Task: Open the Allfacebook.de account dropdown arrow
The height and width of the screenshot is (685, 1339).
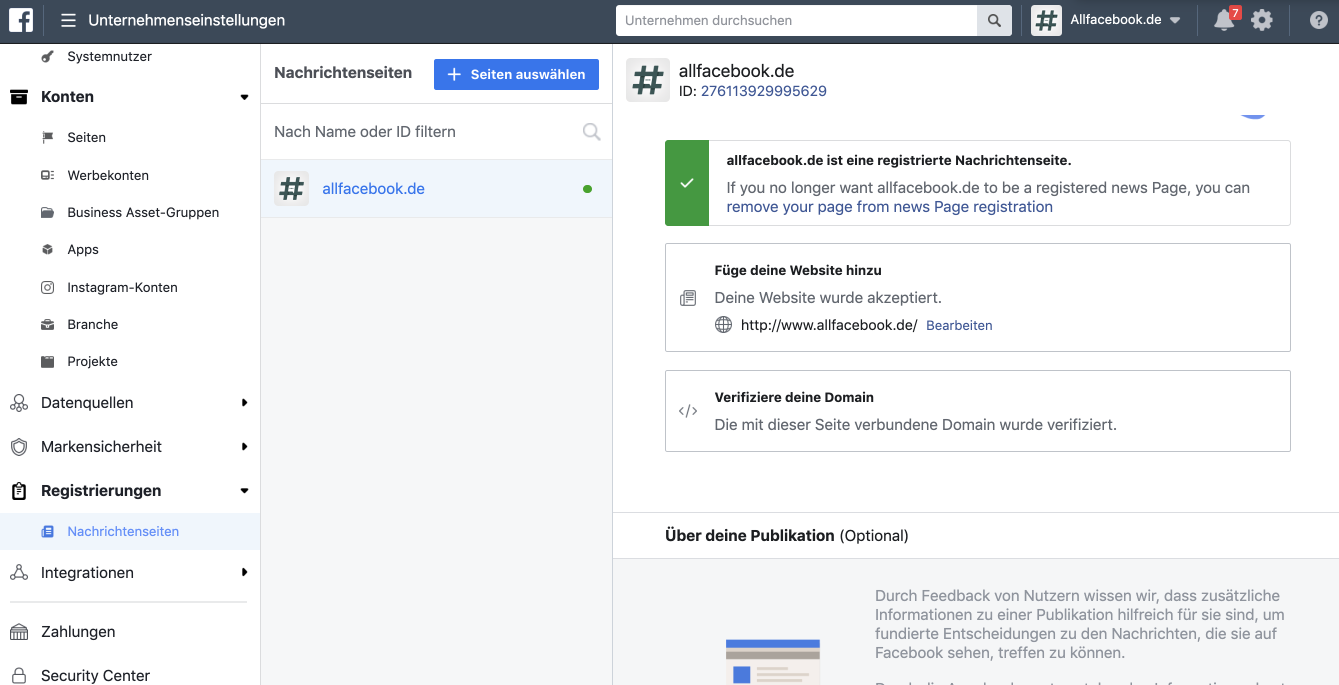Action: 1175,21
